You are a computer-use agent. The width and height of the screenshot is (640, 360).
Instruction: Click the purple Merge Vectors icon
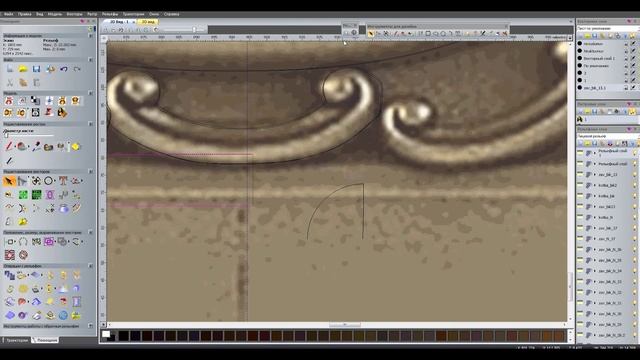(x=49, y=242)
